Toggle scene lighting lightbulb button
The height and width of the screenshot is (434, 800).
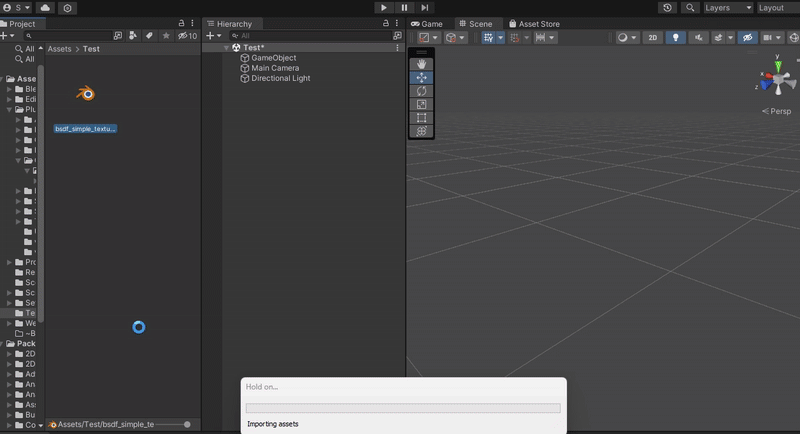(676, 38)
